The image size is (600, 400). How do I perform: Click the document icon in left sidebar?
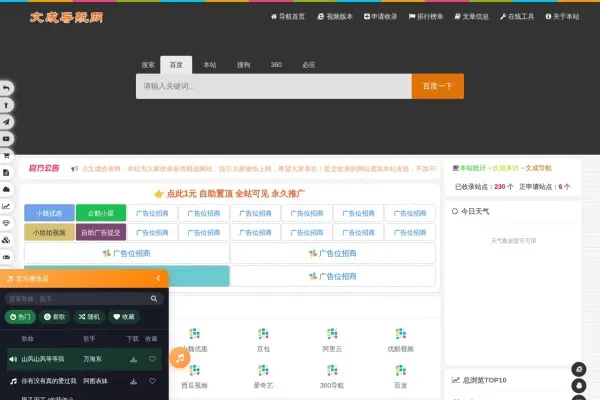tap(6, 172)
